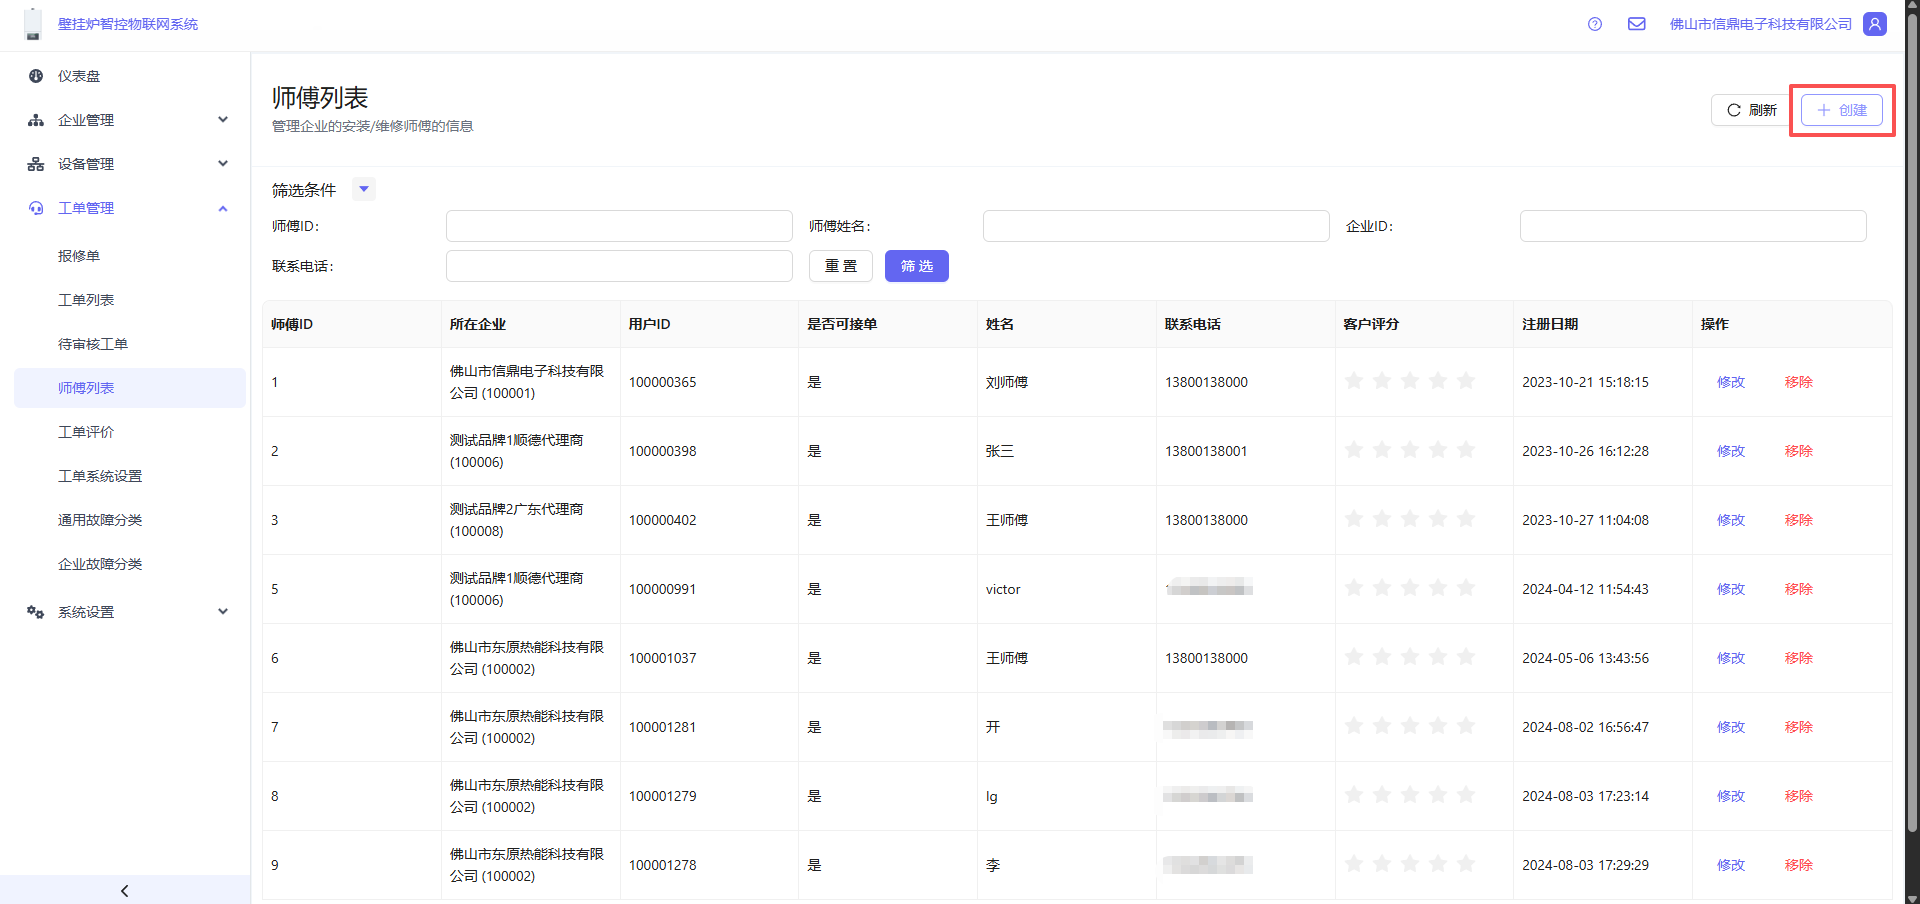Click the 师傅姓名 input field
1920x904 pixels.
click(x=1155, y=226)
